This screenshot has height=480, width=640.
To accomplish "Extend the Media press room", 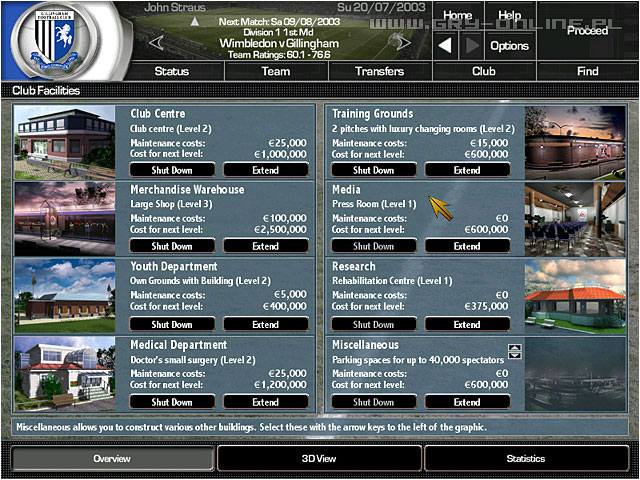I will 467,246.
